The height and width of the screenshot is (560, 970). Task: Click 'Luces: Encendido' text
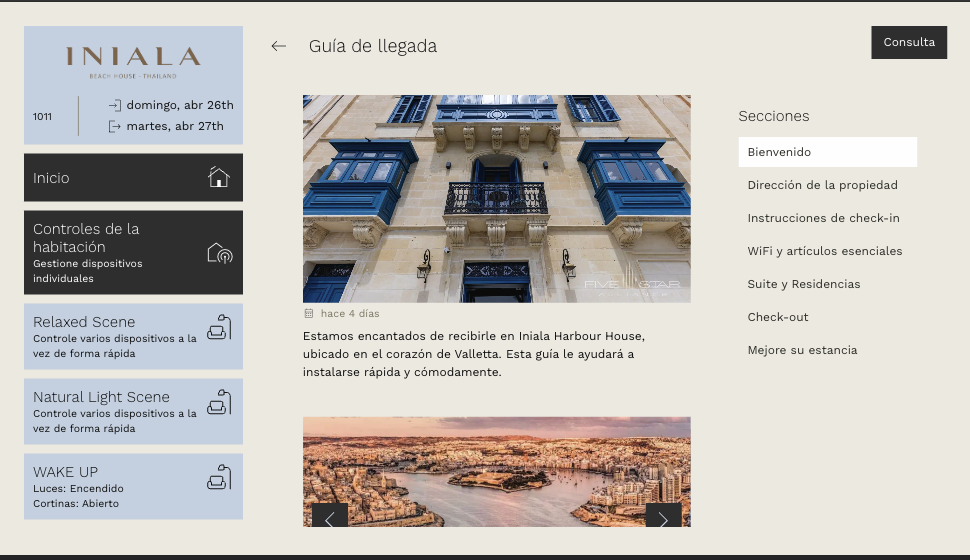(79, 489)
